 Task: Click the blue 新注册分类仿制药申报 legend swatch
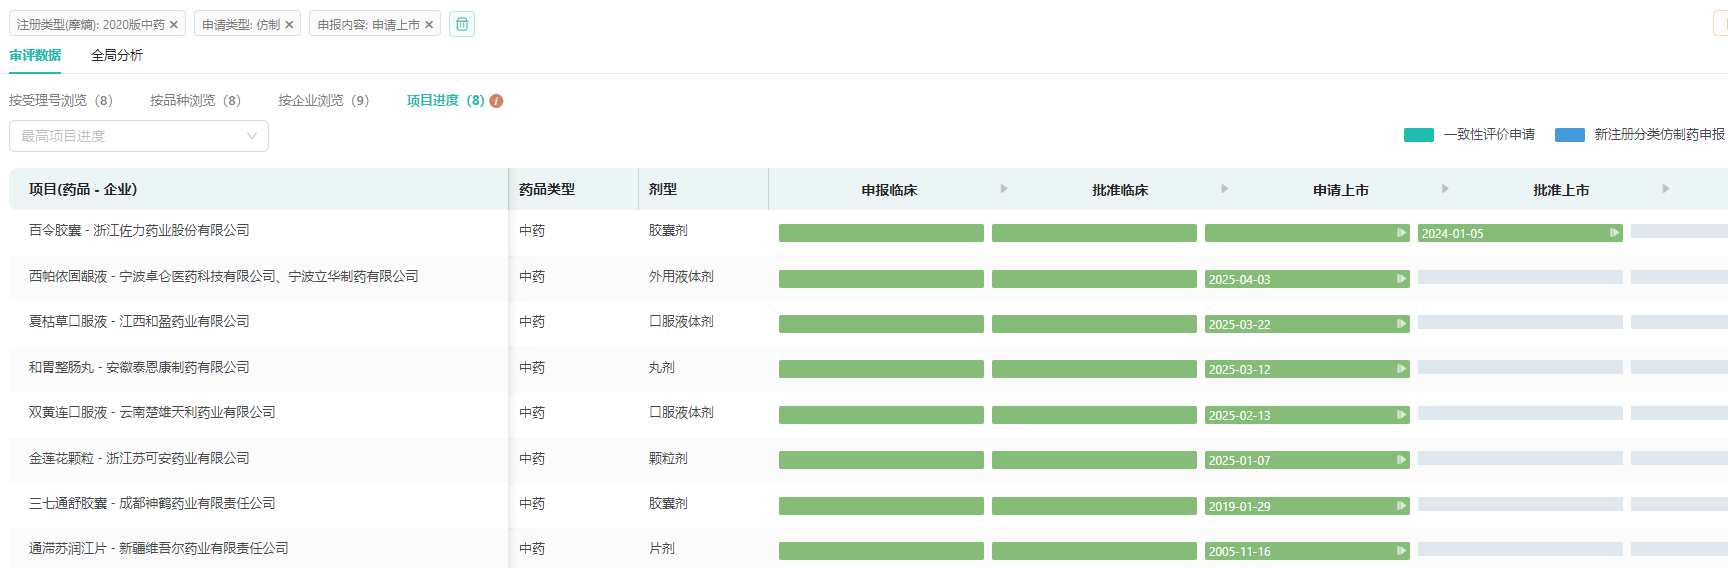1569,135
